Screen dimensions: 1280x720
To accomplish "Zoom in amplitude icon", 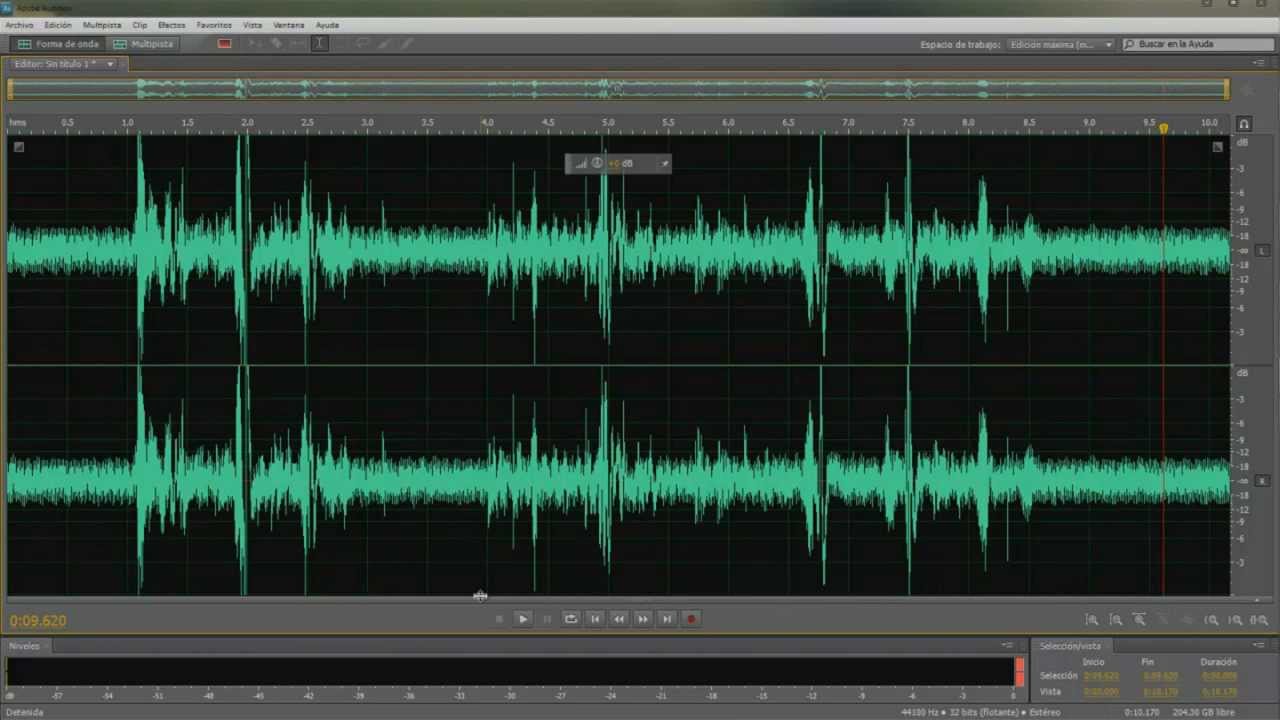I will coord(1092,620).
